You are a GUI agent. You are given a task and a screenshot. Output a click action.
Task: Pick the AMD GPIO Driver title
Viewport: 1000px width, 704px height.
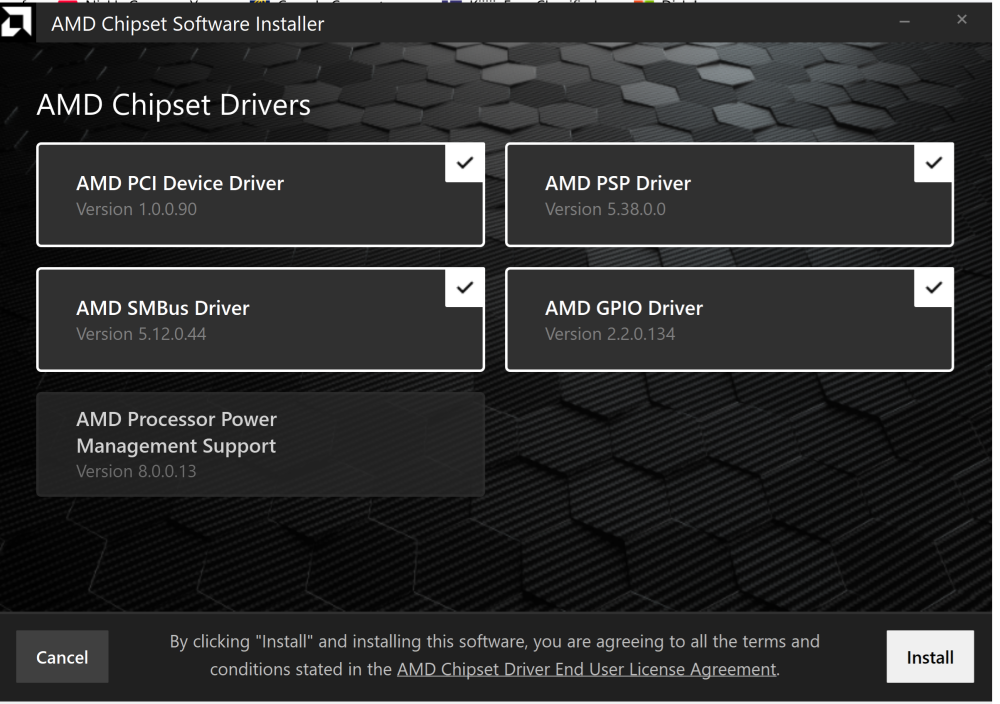point(624,308)
